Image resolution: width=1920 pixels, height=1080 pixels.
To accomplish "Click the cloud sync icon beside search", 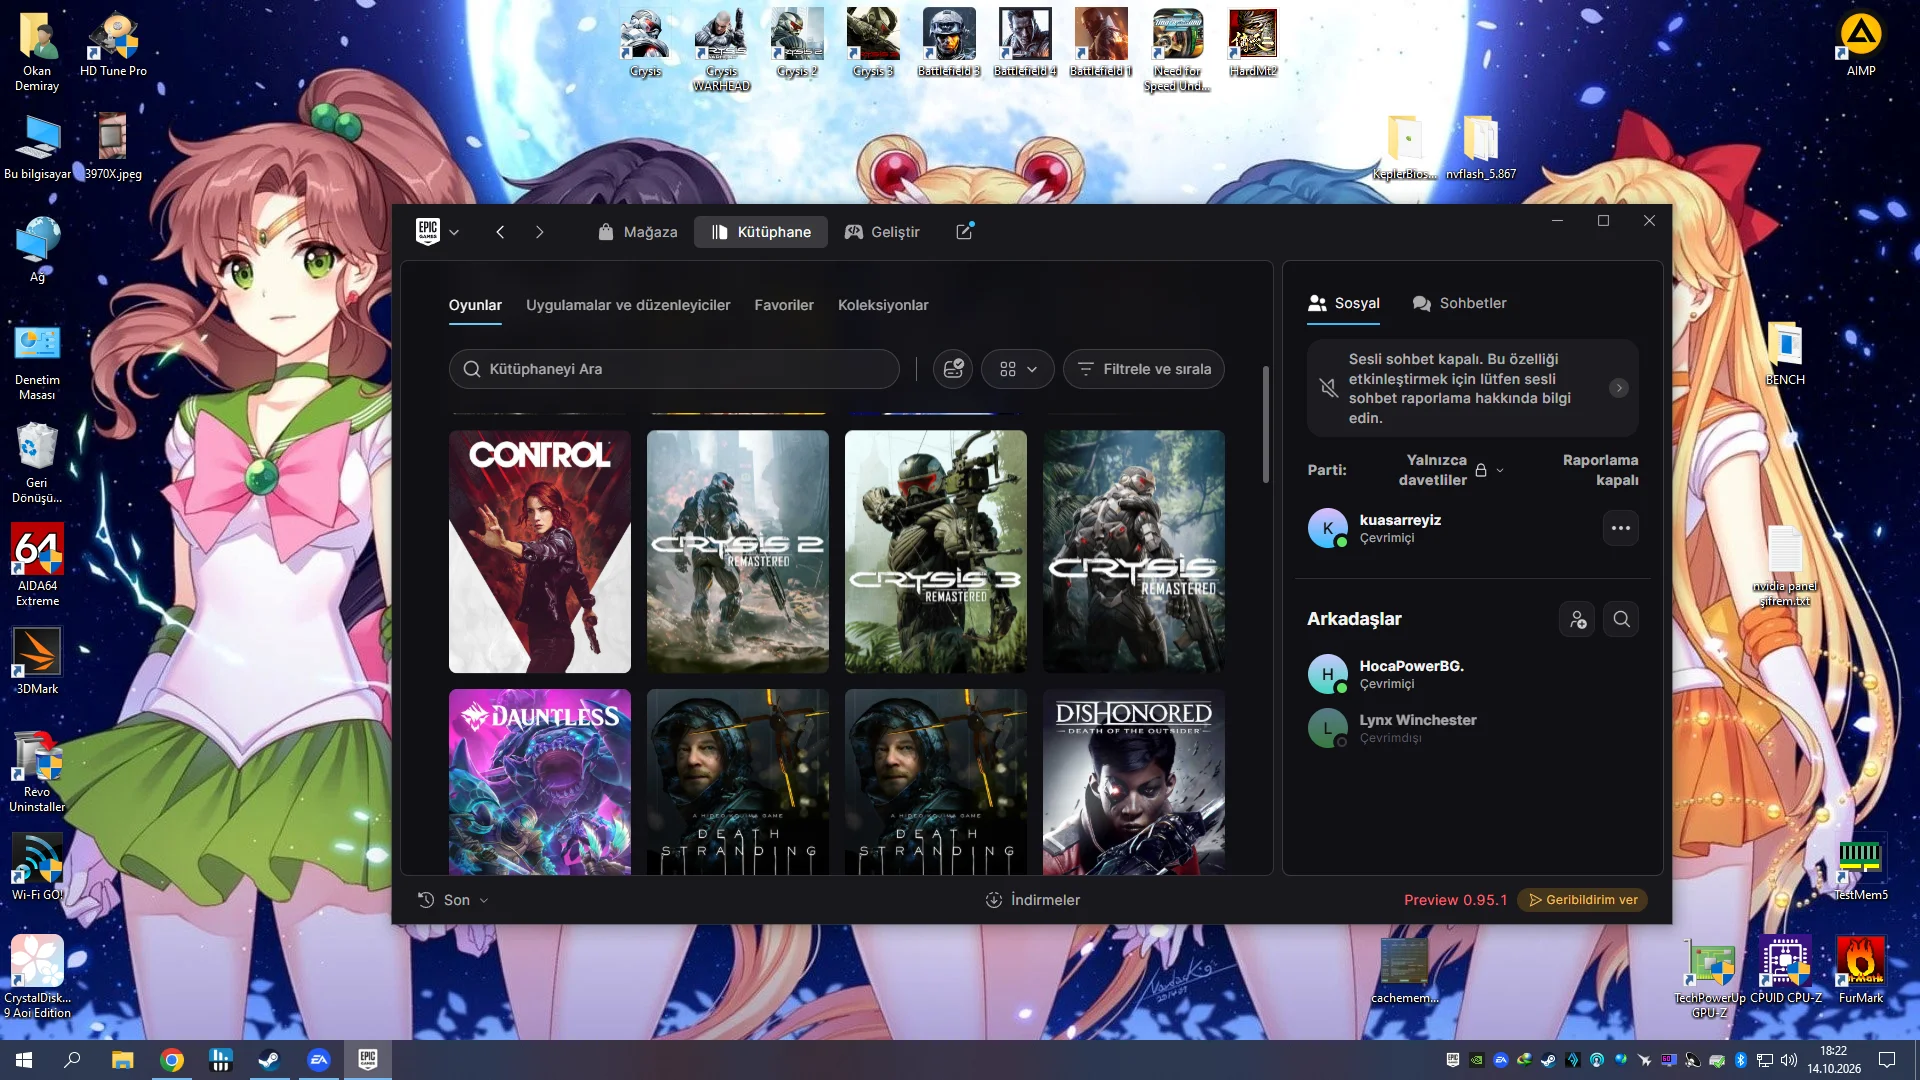I will [x=953, y=369].
